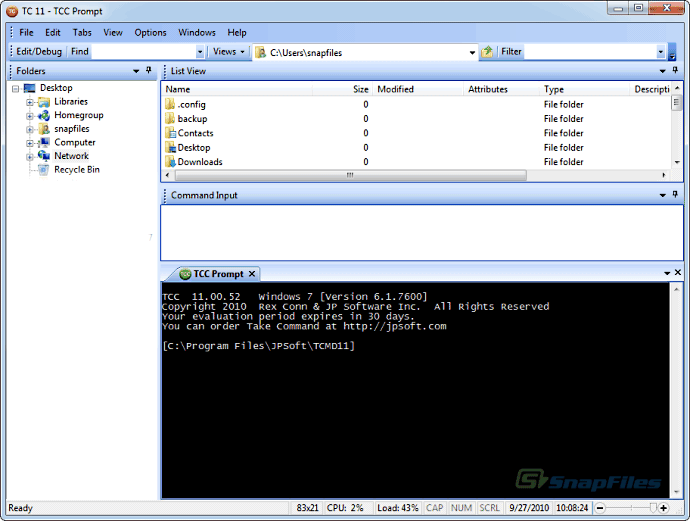Open the Edit menu
This screenshot has height=521, width=690.
click(53, 33)
